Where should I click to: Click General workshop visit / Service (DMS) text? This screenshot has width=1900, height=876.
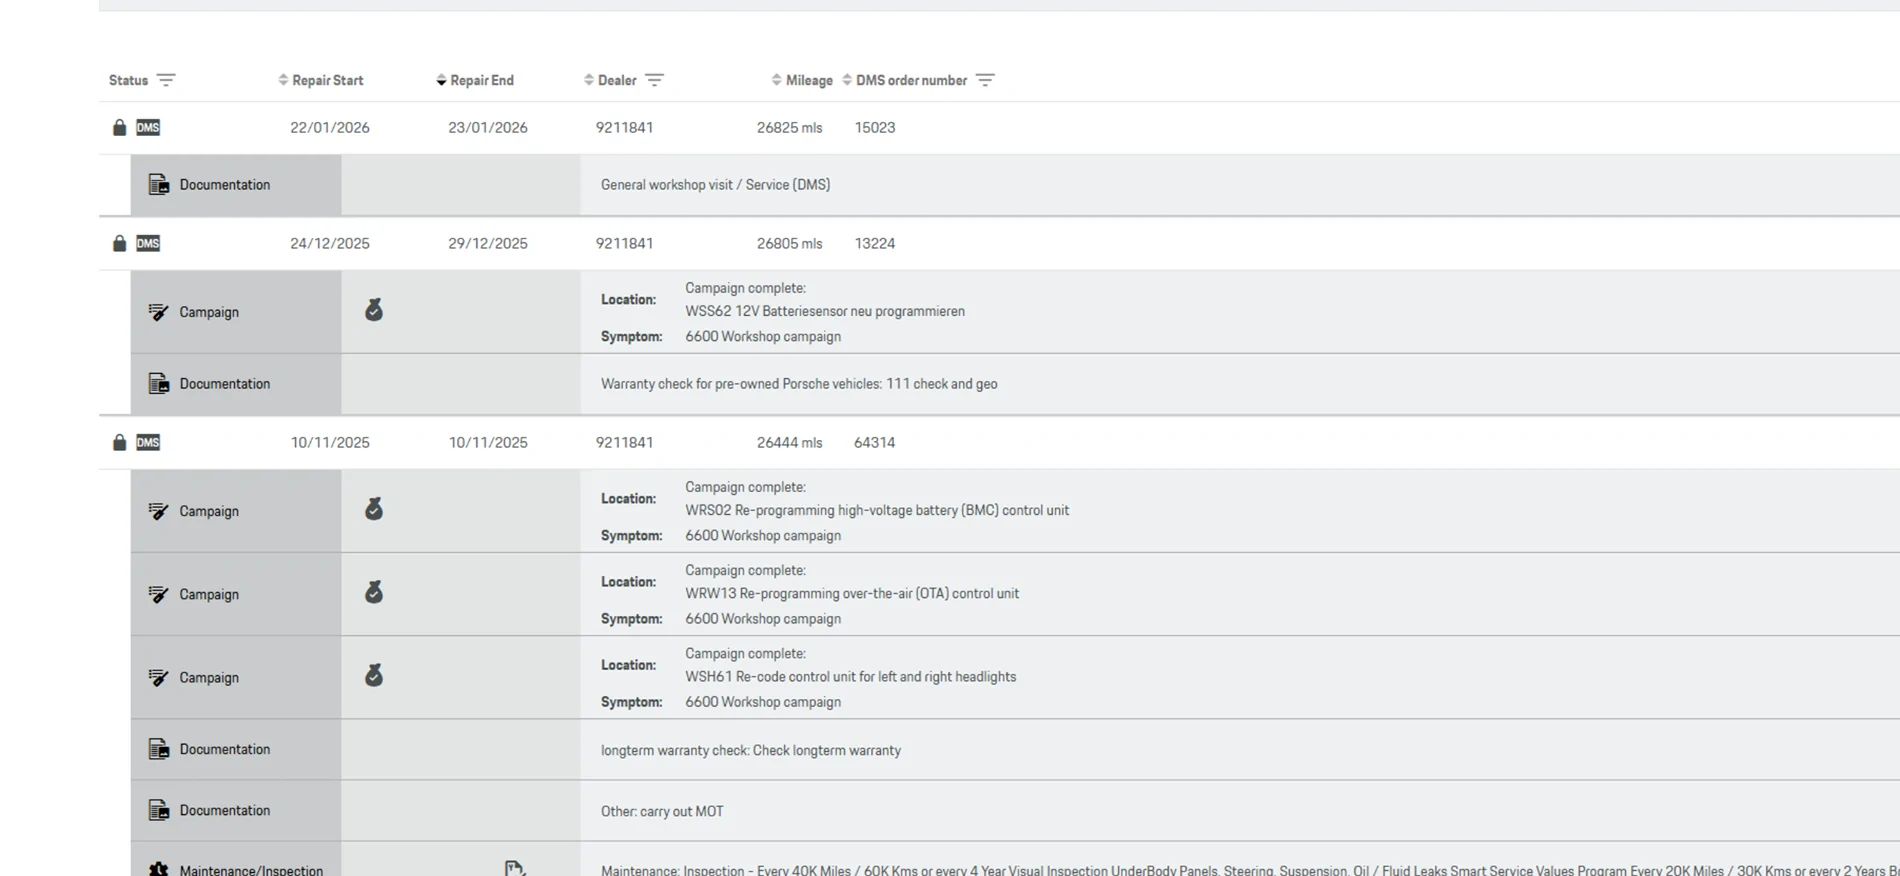coord(715,184)
